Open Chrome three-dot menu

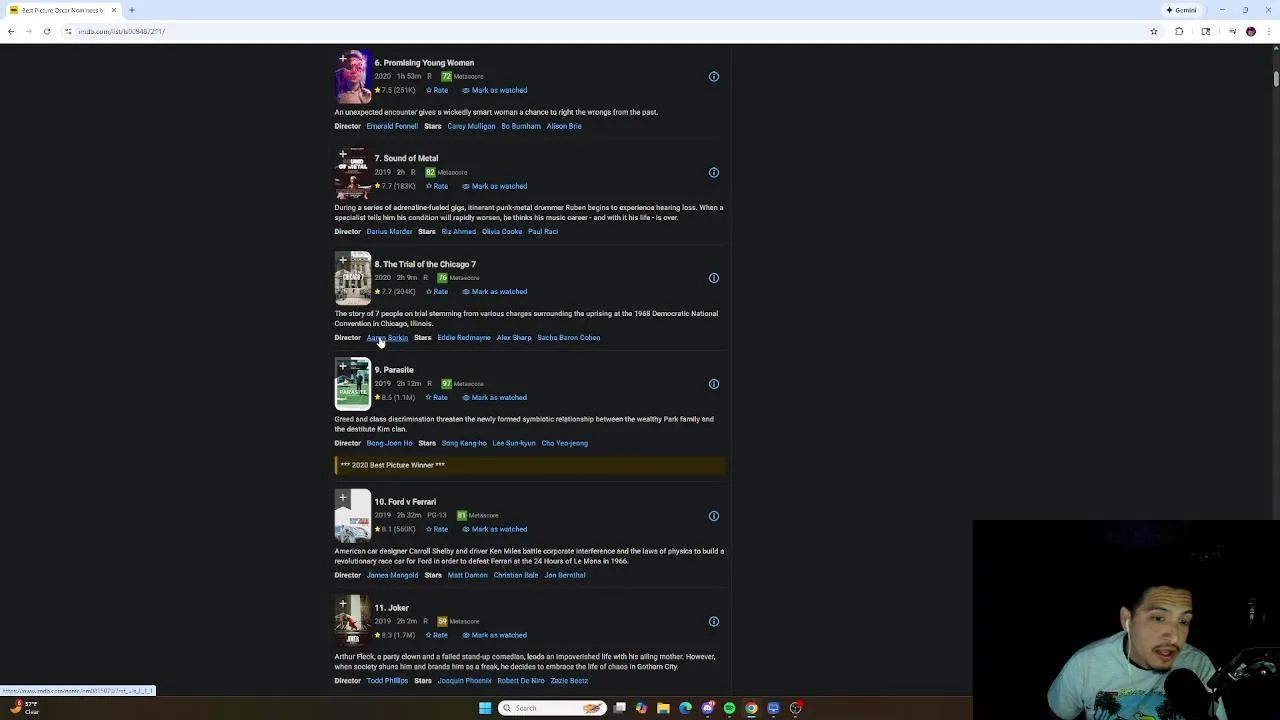pyautogui.click(x=1270, y=31)
